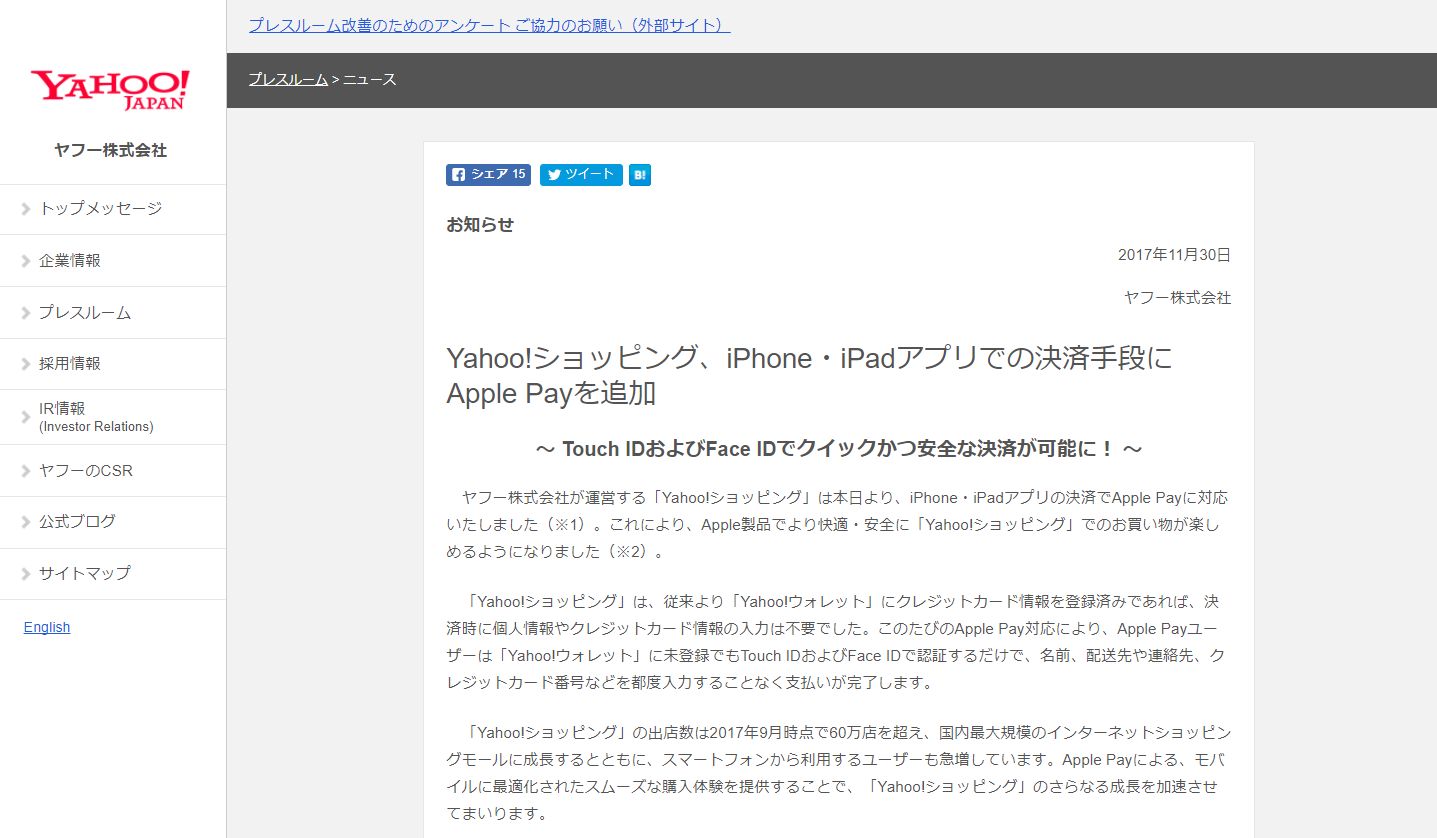Open IR情報 Investor Relations section
Image resolution: width=1437 pixels, height=838 pixels.
[95, 417]
